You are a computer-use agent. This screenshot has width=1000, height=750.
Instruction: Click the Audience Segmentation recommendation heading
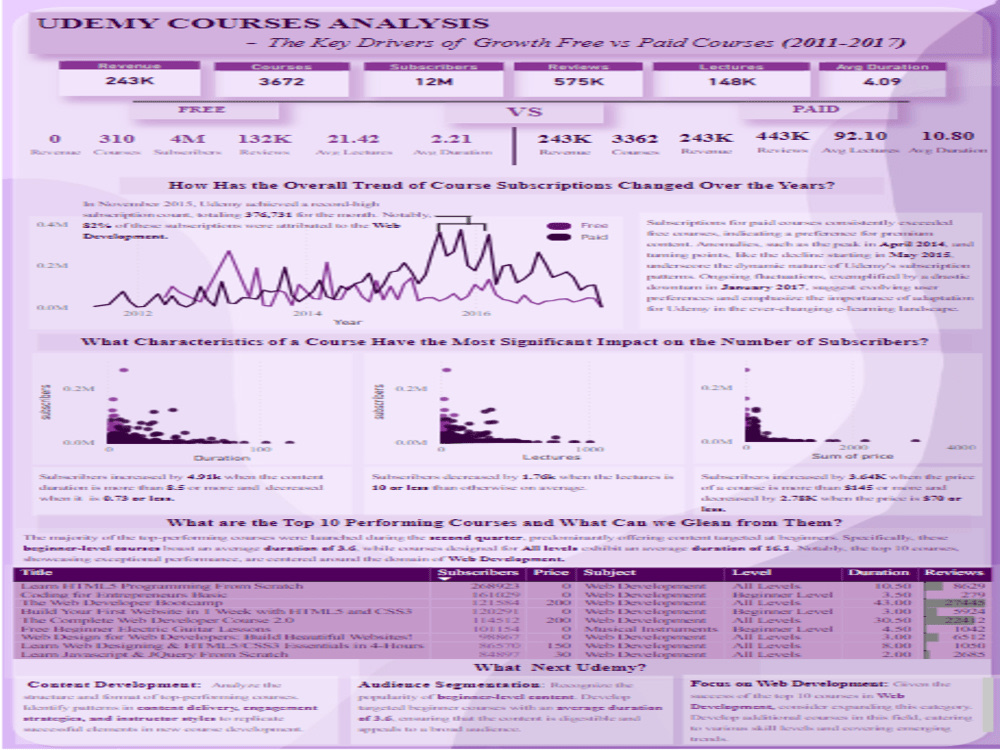[450, 684]
